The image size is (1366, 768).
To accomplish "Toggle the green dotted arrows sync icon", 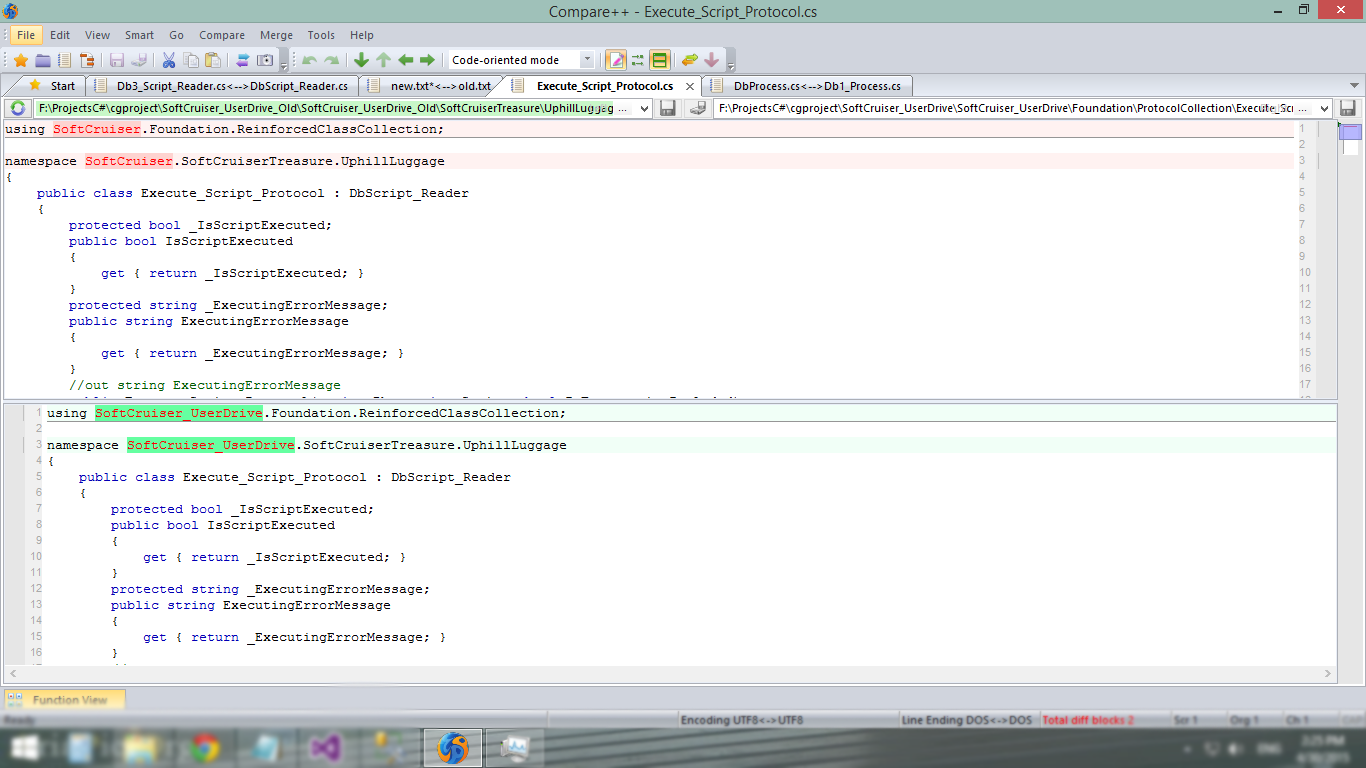I will [638, 60].
